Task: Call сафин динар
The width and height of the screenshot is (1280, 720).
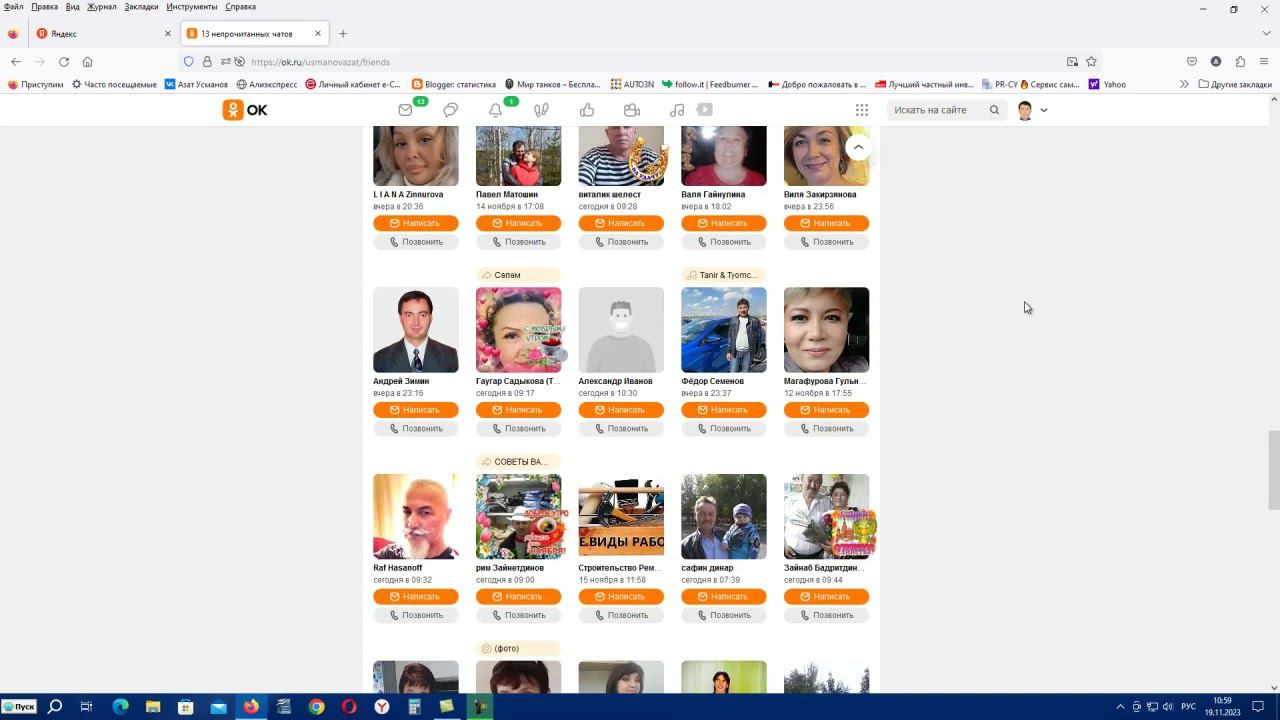Action: (x=724, y=616)
